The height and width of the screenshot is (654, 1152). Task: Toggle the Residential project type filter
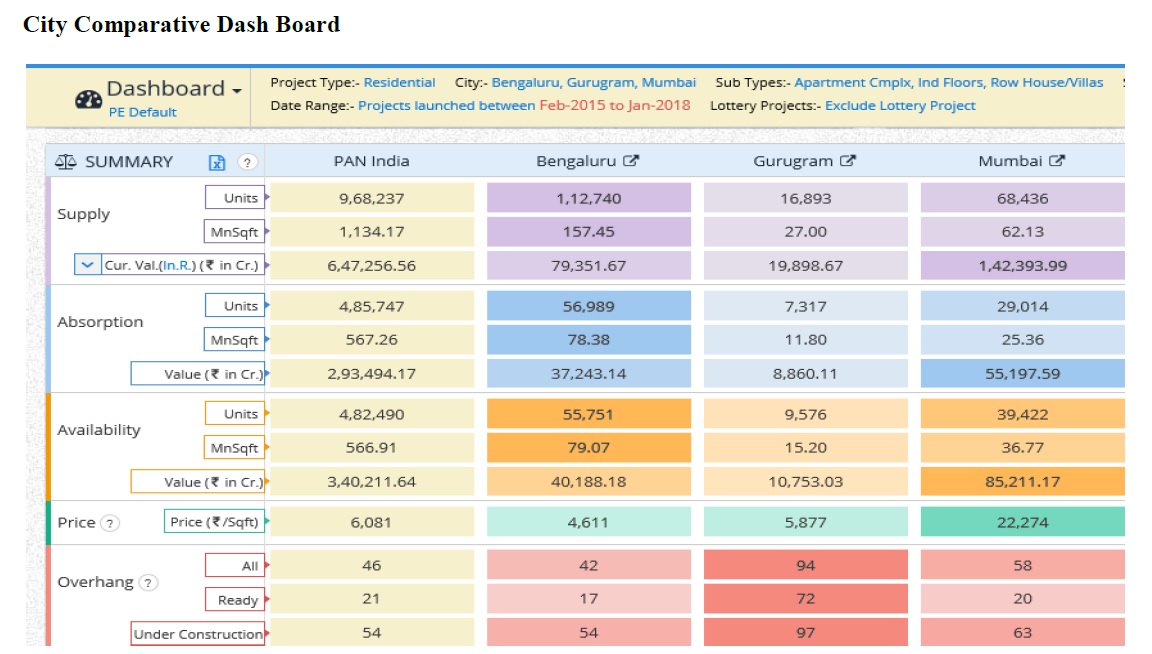[400, 82]
